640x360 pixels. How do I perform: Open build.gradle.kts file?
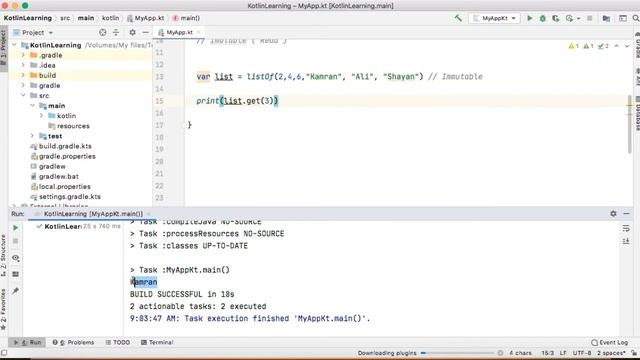(x=65, y=146)
